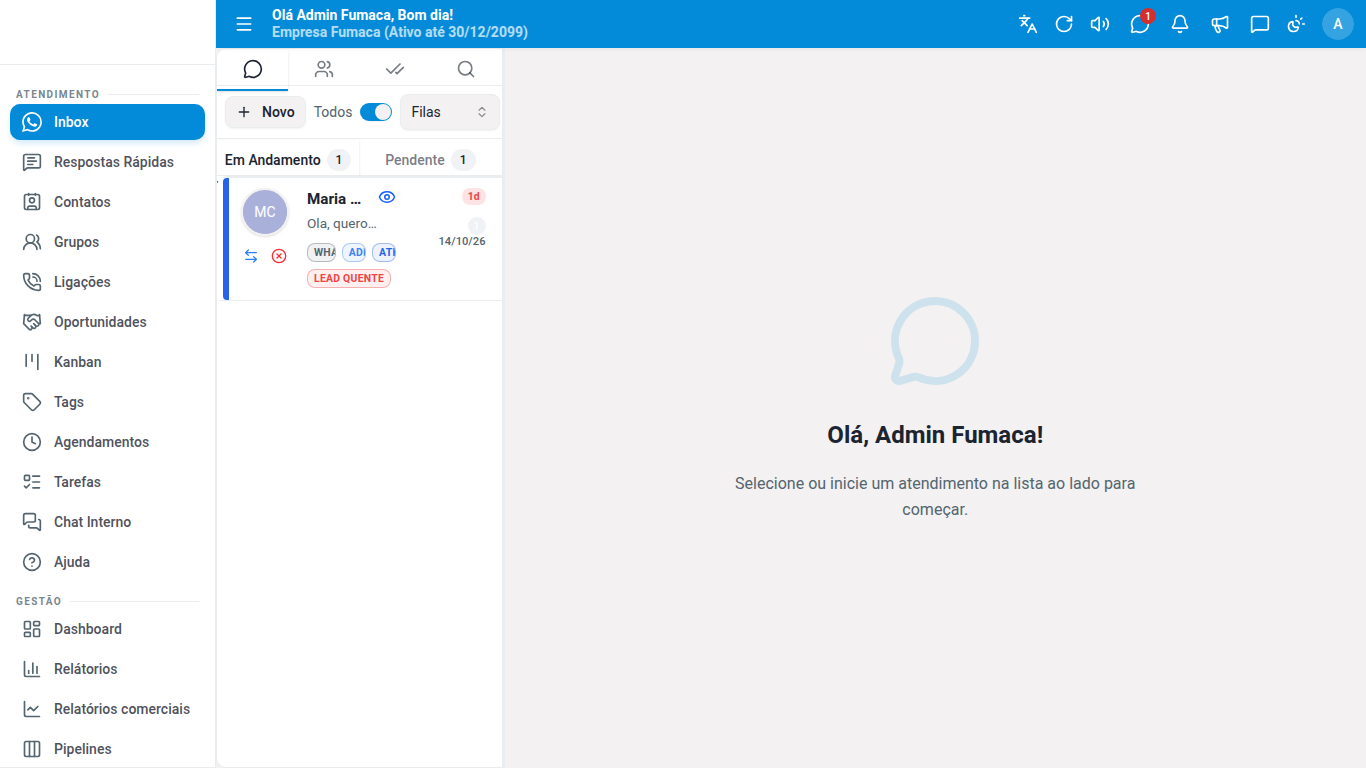
Task: Select the Em Andamento tab
Action: click(x=287, y=160)
